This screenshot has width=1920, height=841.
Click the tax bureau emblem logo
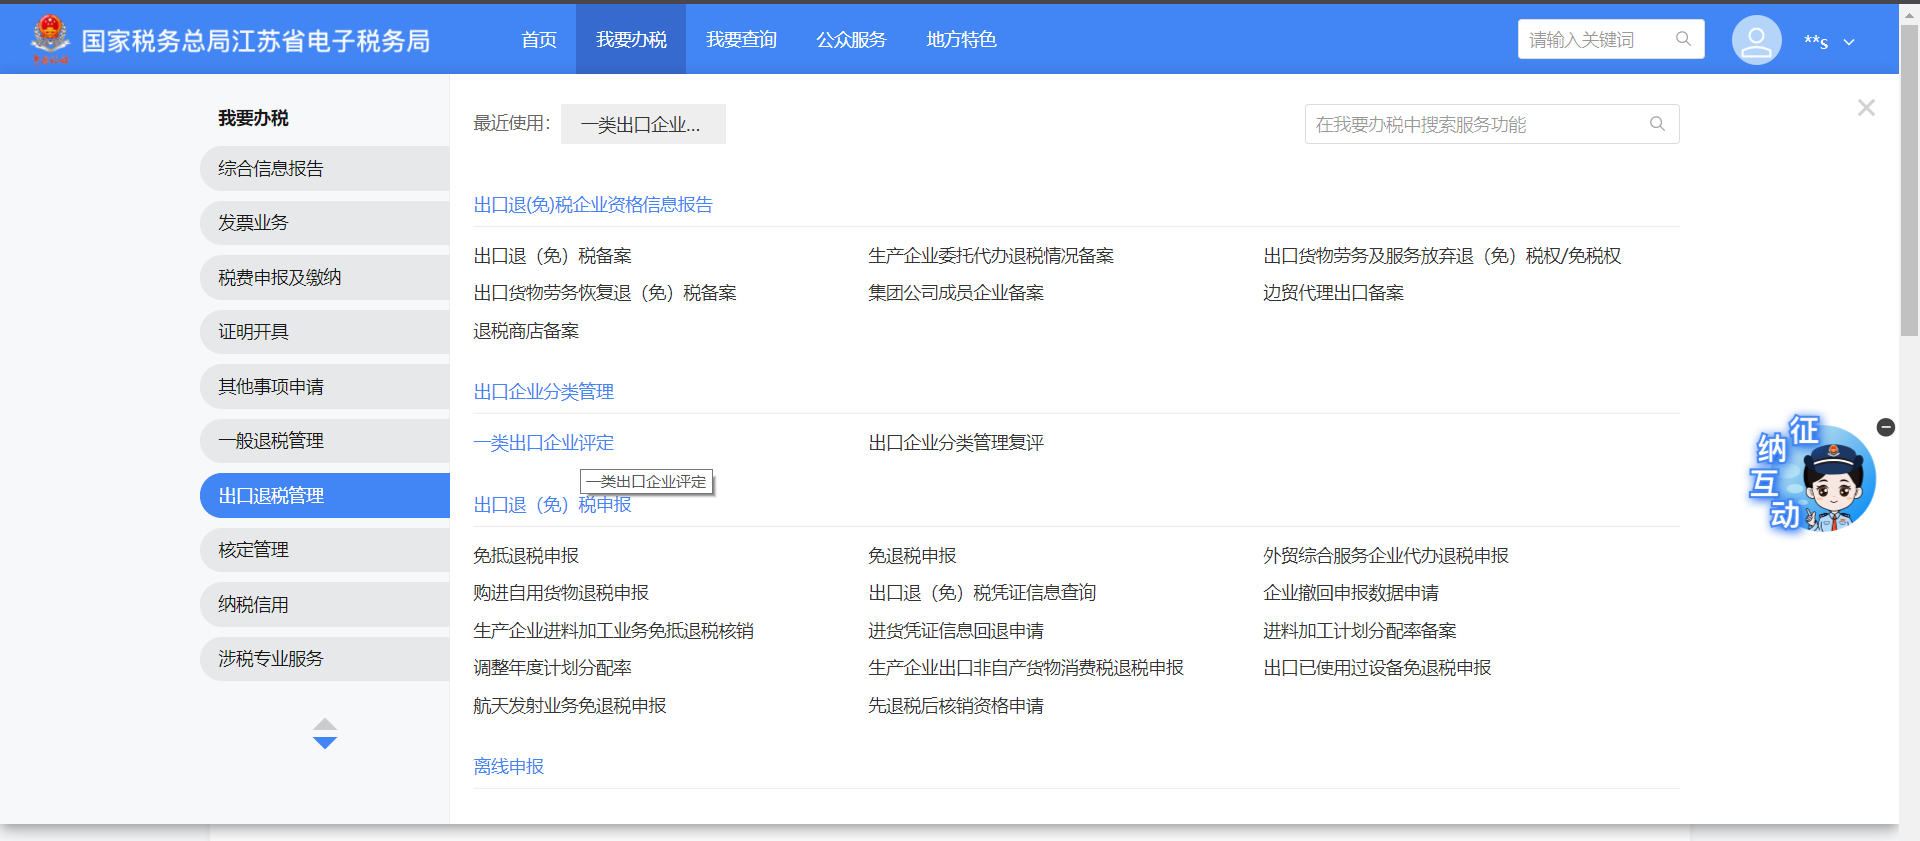(49, 39)
